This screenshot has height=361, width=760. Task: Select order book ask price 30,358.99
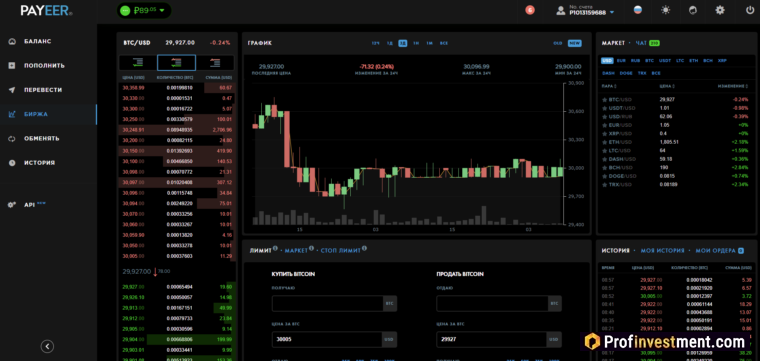pyautogui.click(x=133, y=88)
